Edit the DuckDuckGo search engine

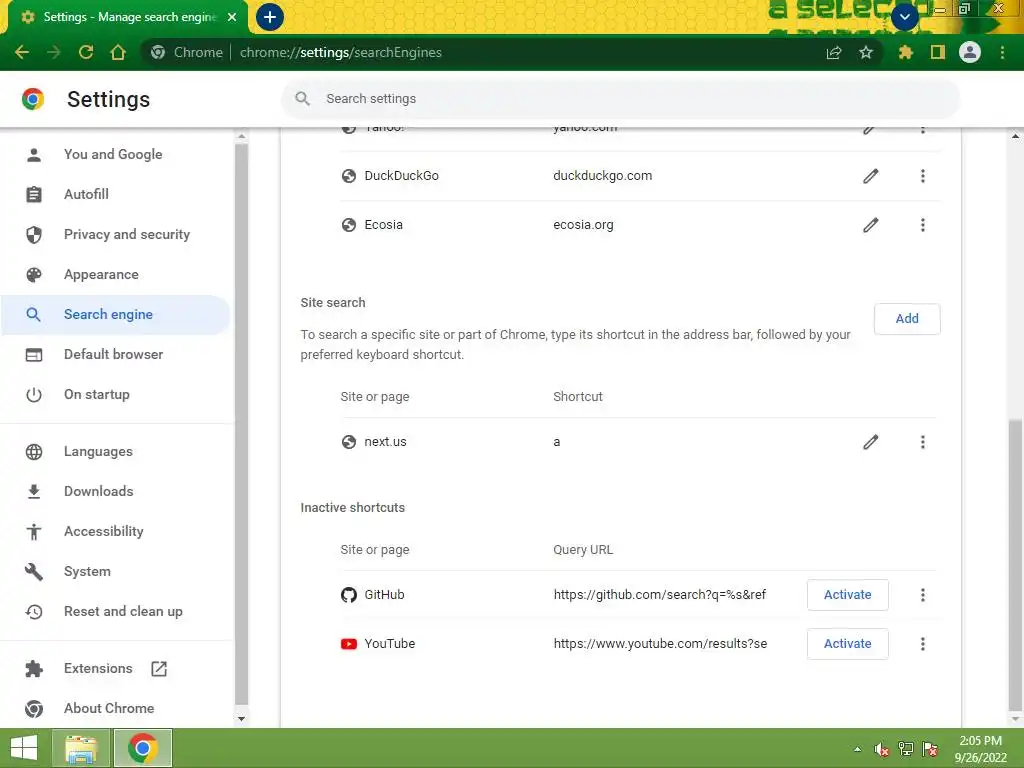coord(871,176)
